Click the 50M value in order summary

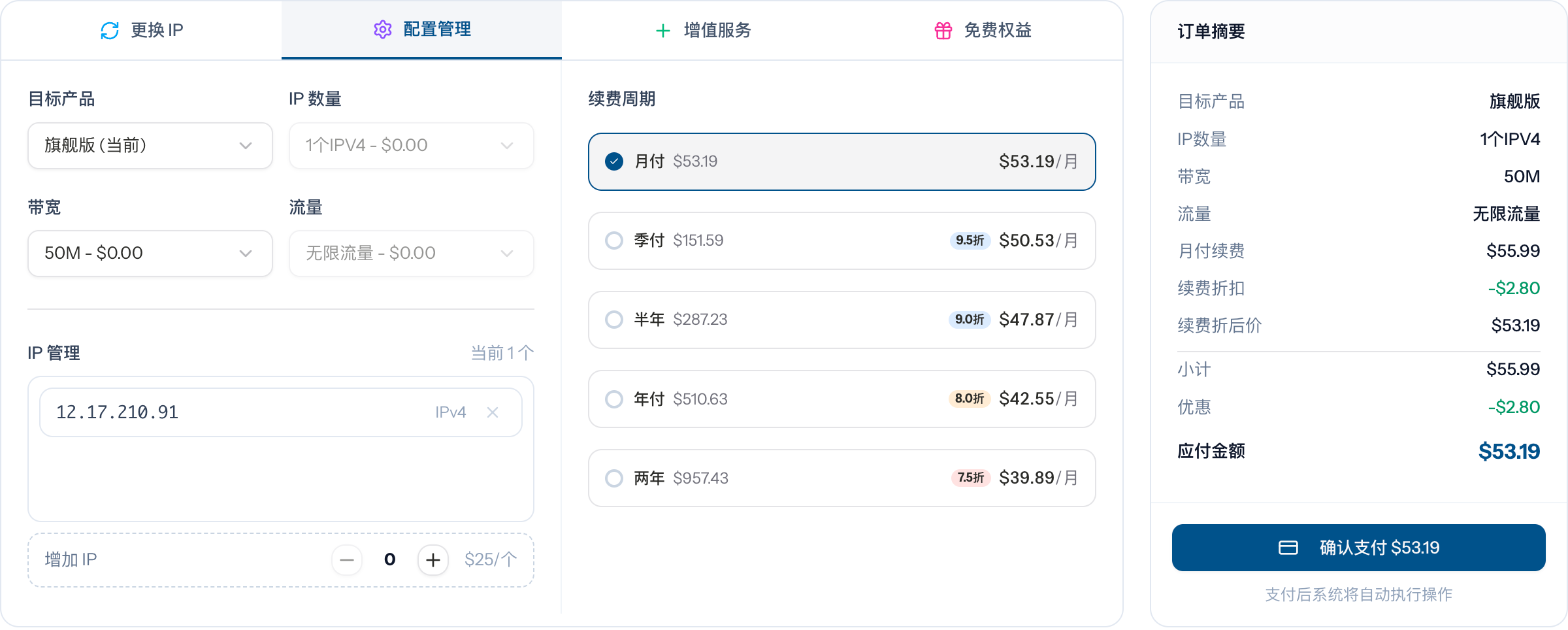click(1522, 177)
